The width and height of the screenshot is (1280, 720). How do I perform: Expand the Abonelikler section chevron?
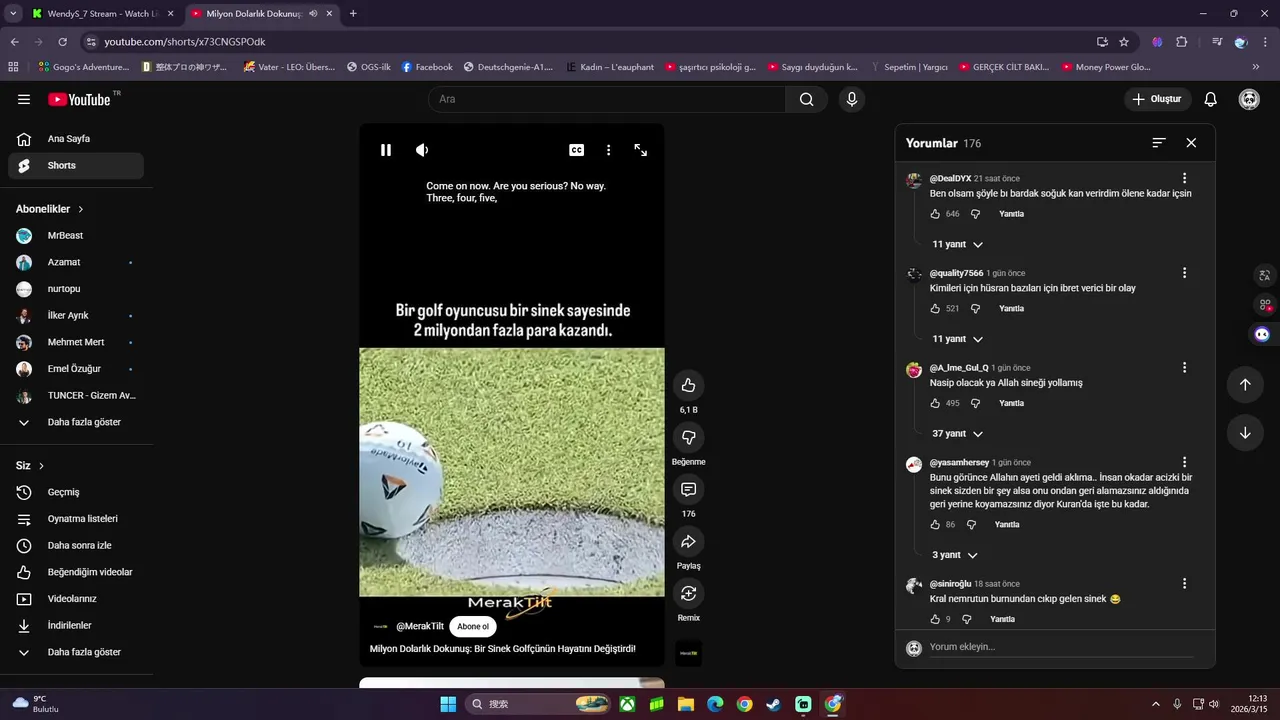coord(81,209)
